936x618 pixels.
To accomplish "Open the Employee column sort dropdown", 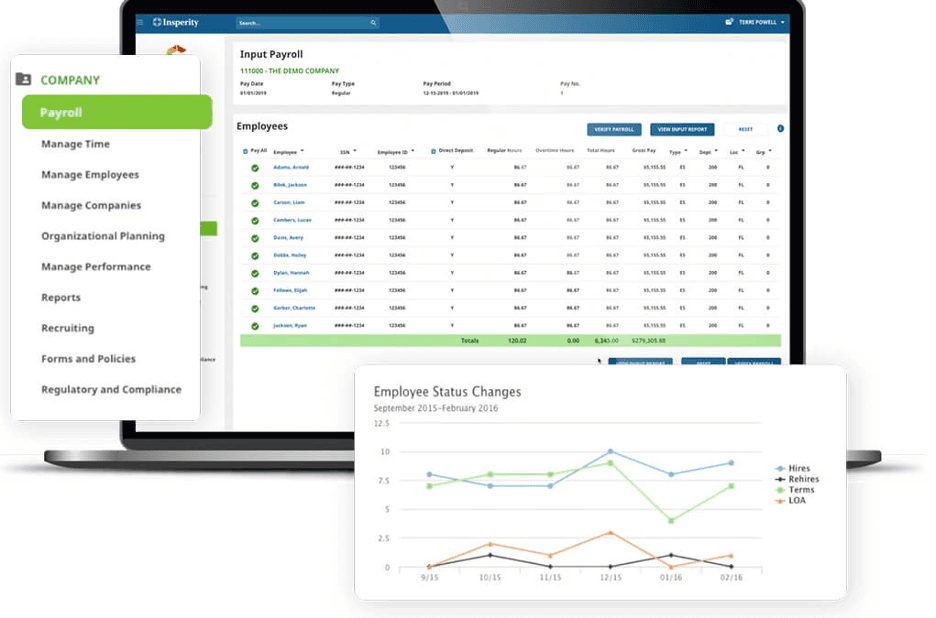I will point(302,151).
